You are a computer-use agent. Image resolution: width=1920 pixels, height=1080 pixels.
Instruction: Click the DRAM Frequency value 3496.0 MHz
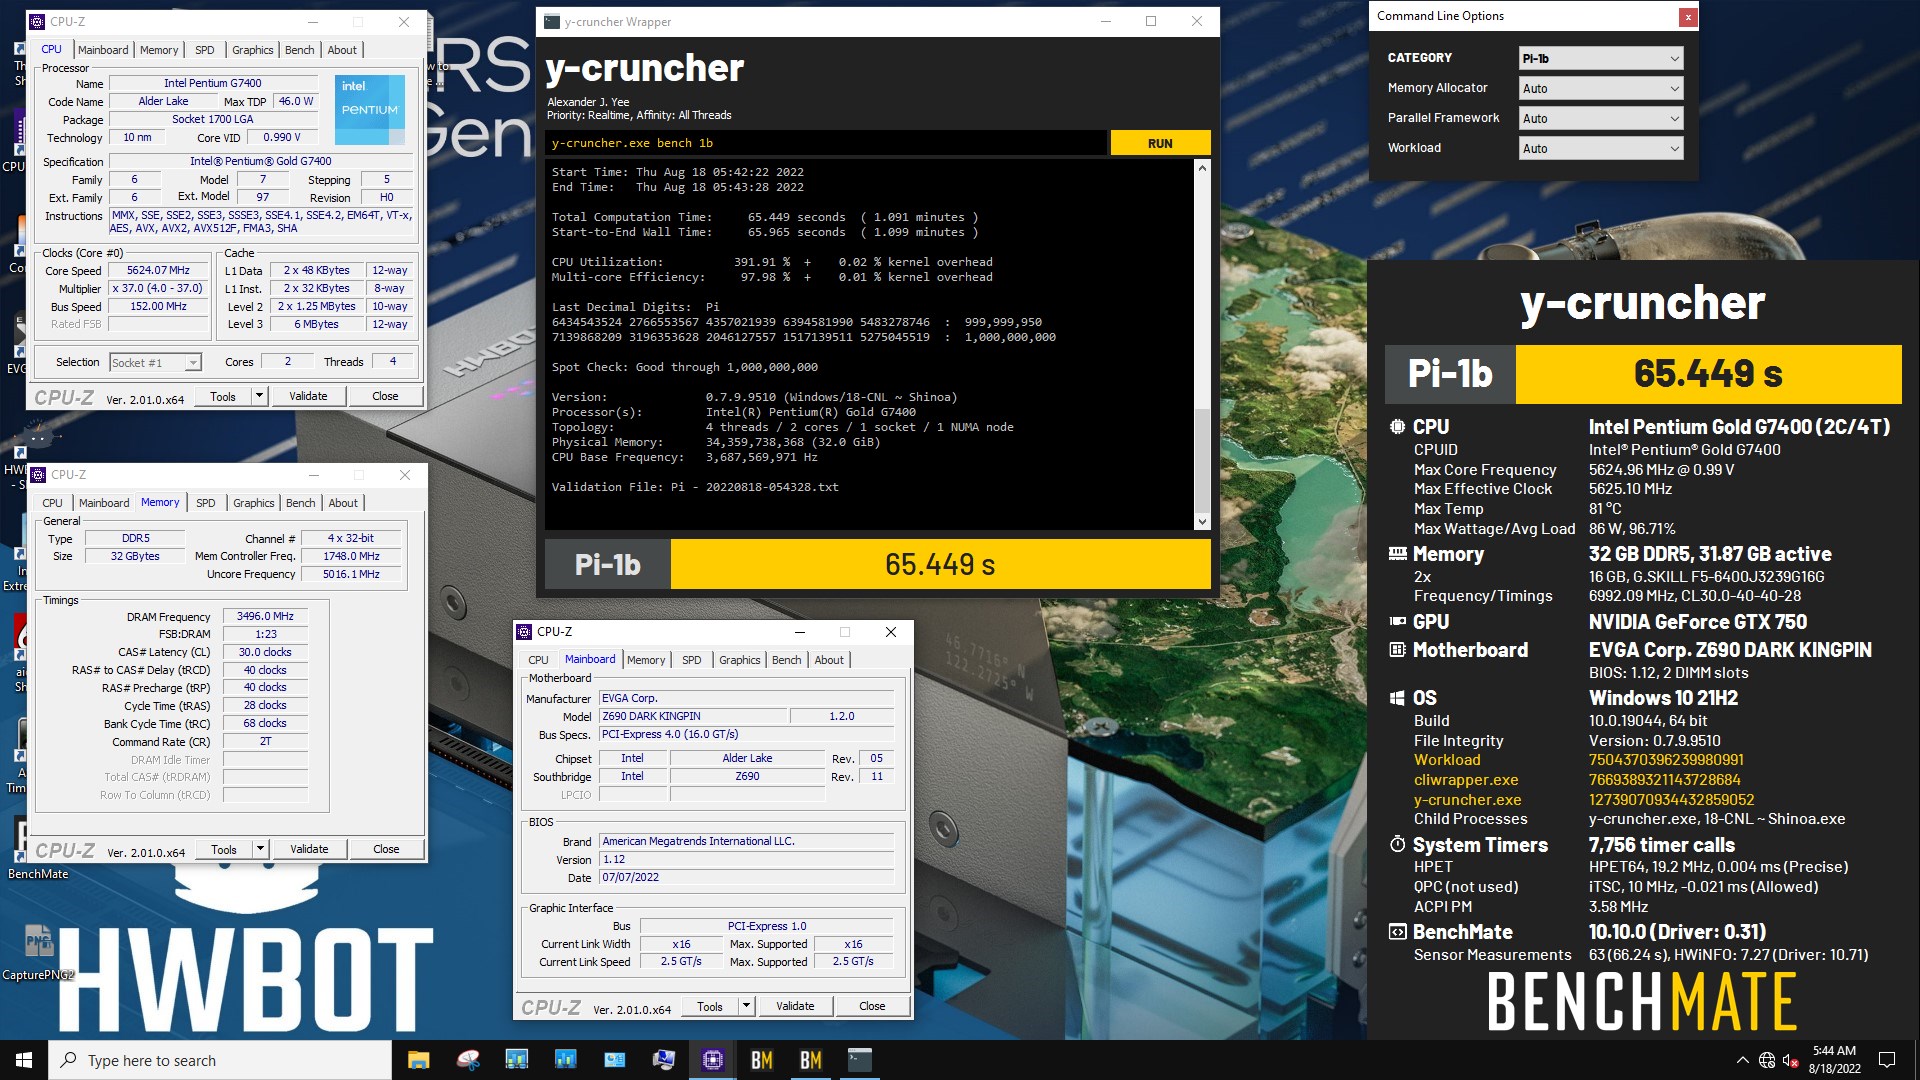(x=265, y=617)
